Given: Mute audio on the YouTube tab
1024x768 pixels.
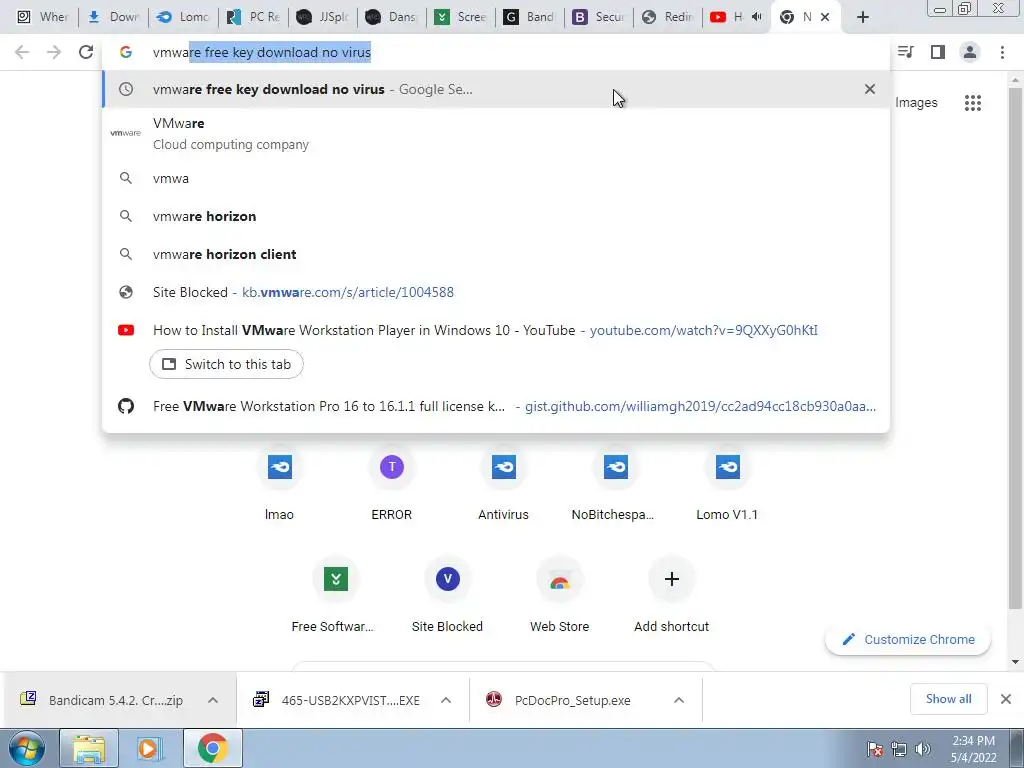Looking at the screenshot, I should 756,17.
